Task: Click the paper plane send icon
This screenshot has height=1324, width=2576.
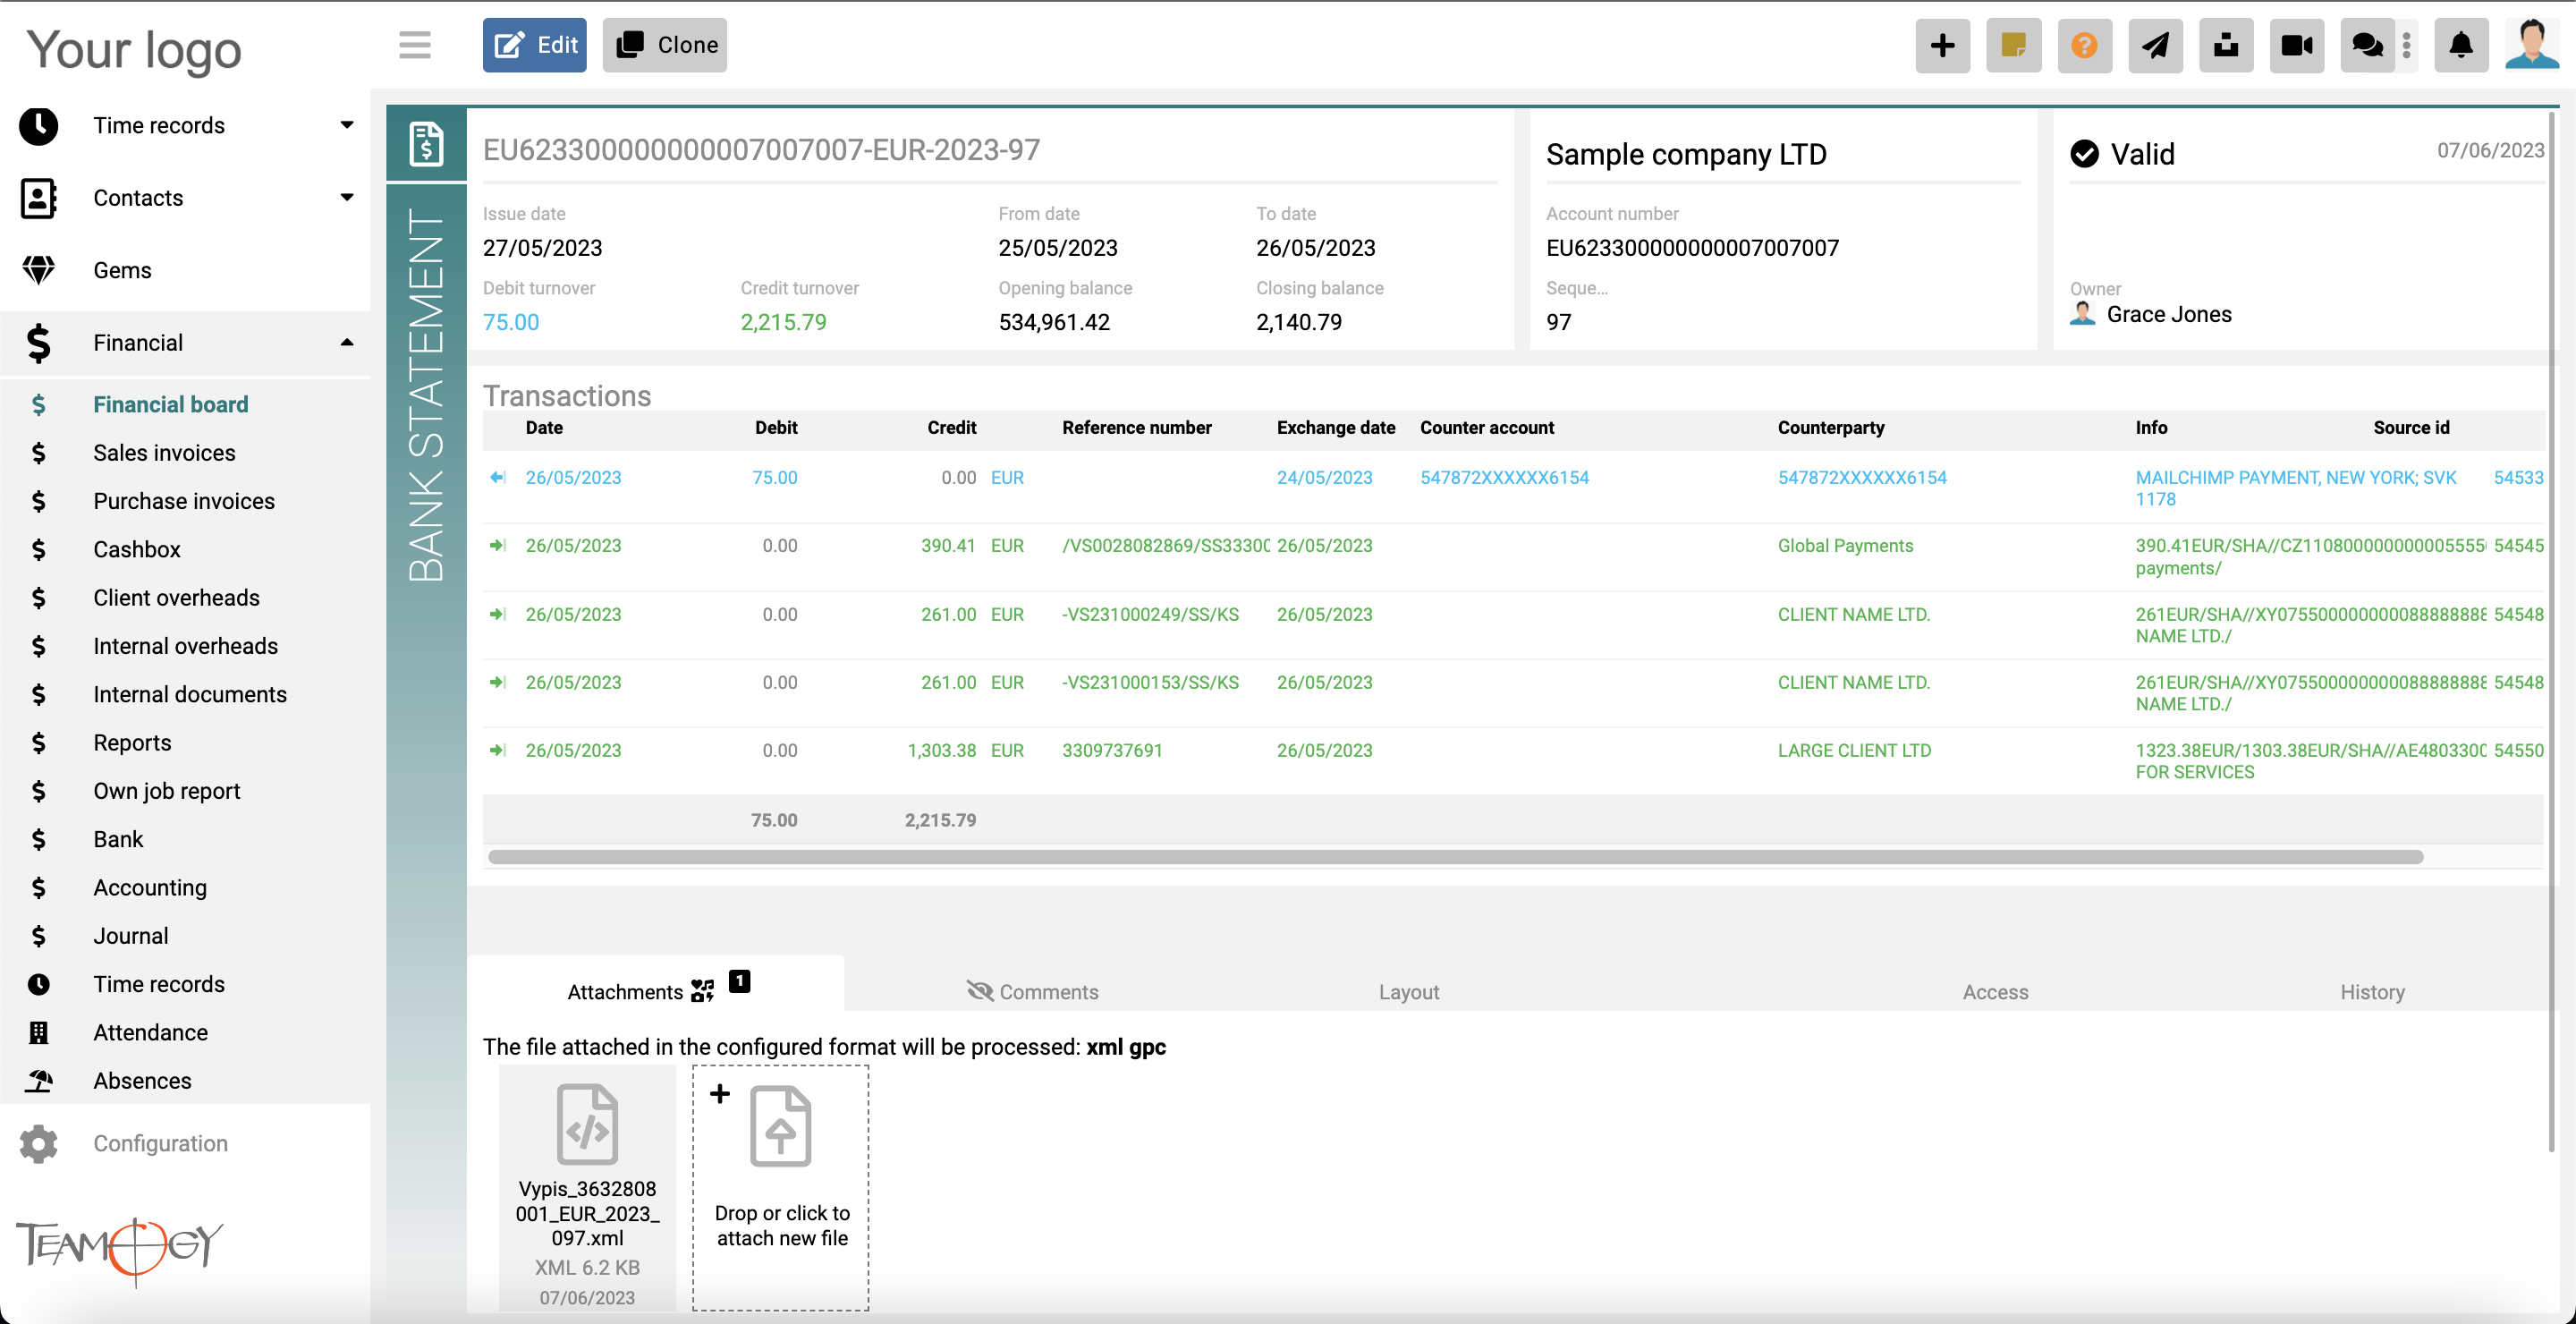Action: pos(2155,45)
